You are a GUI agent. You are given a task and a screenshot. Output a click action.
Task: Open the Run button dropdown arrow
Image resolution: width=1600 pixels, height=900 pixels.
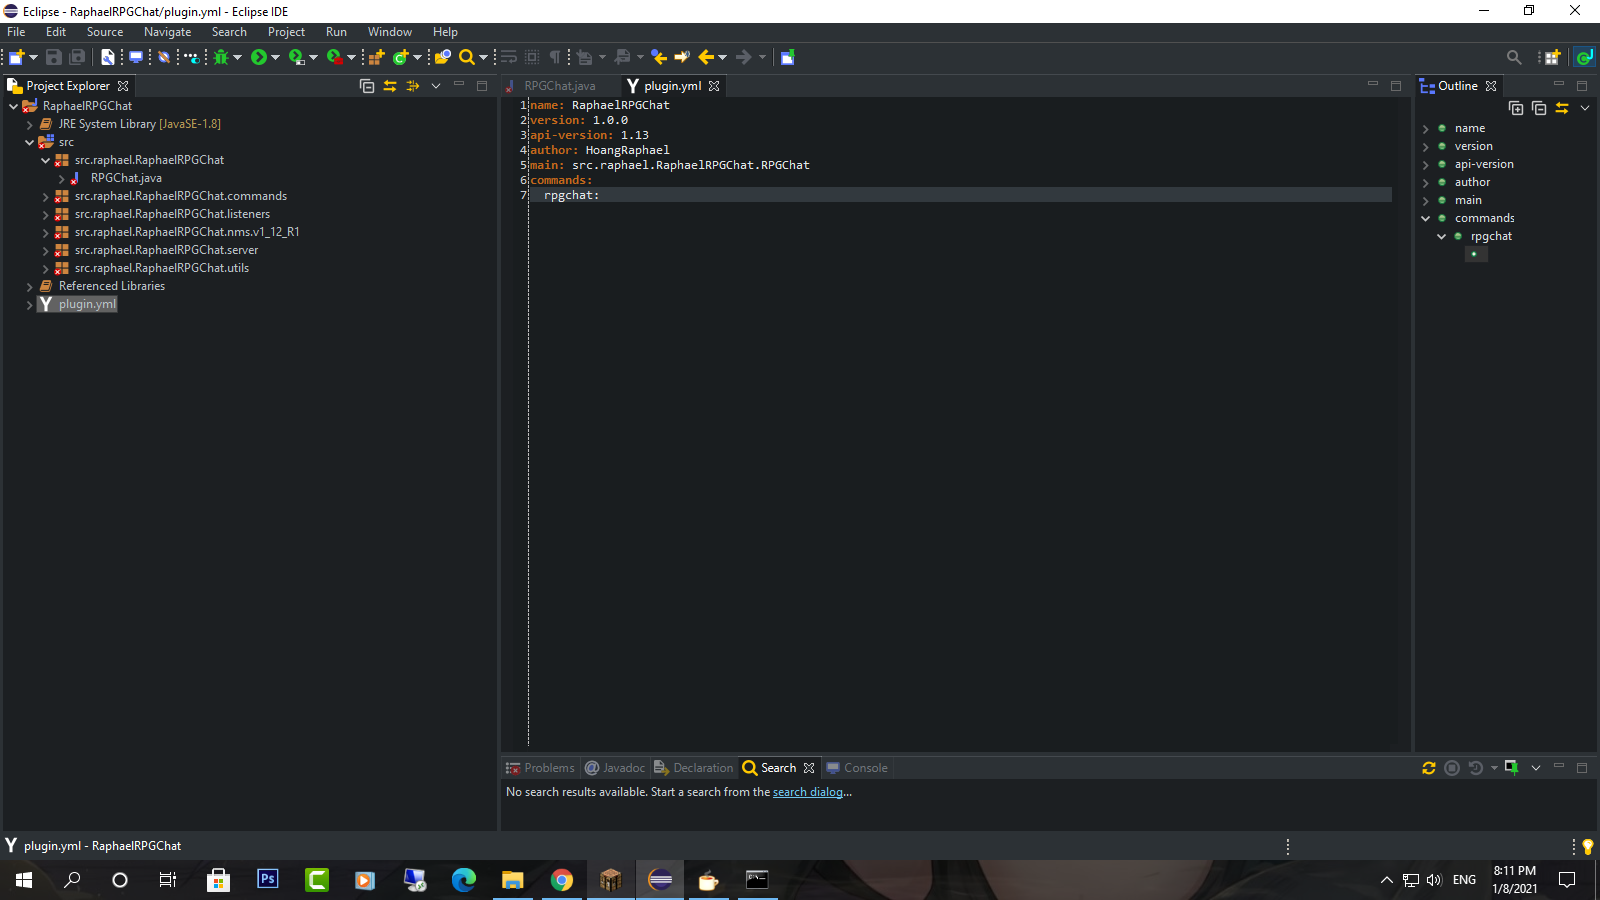(275, 58)
